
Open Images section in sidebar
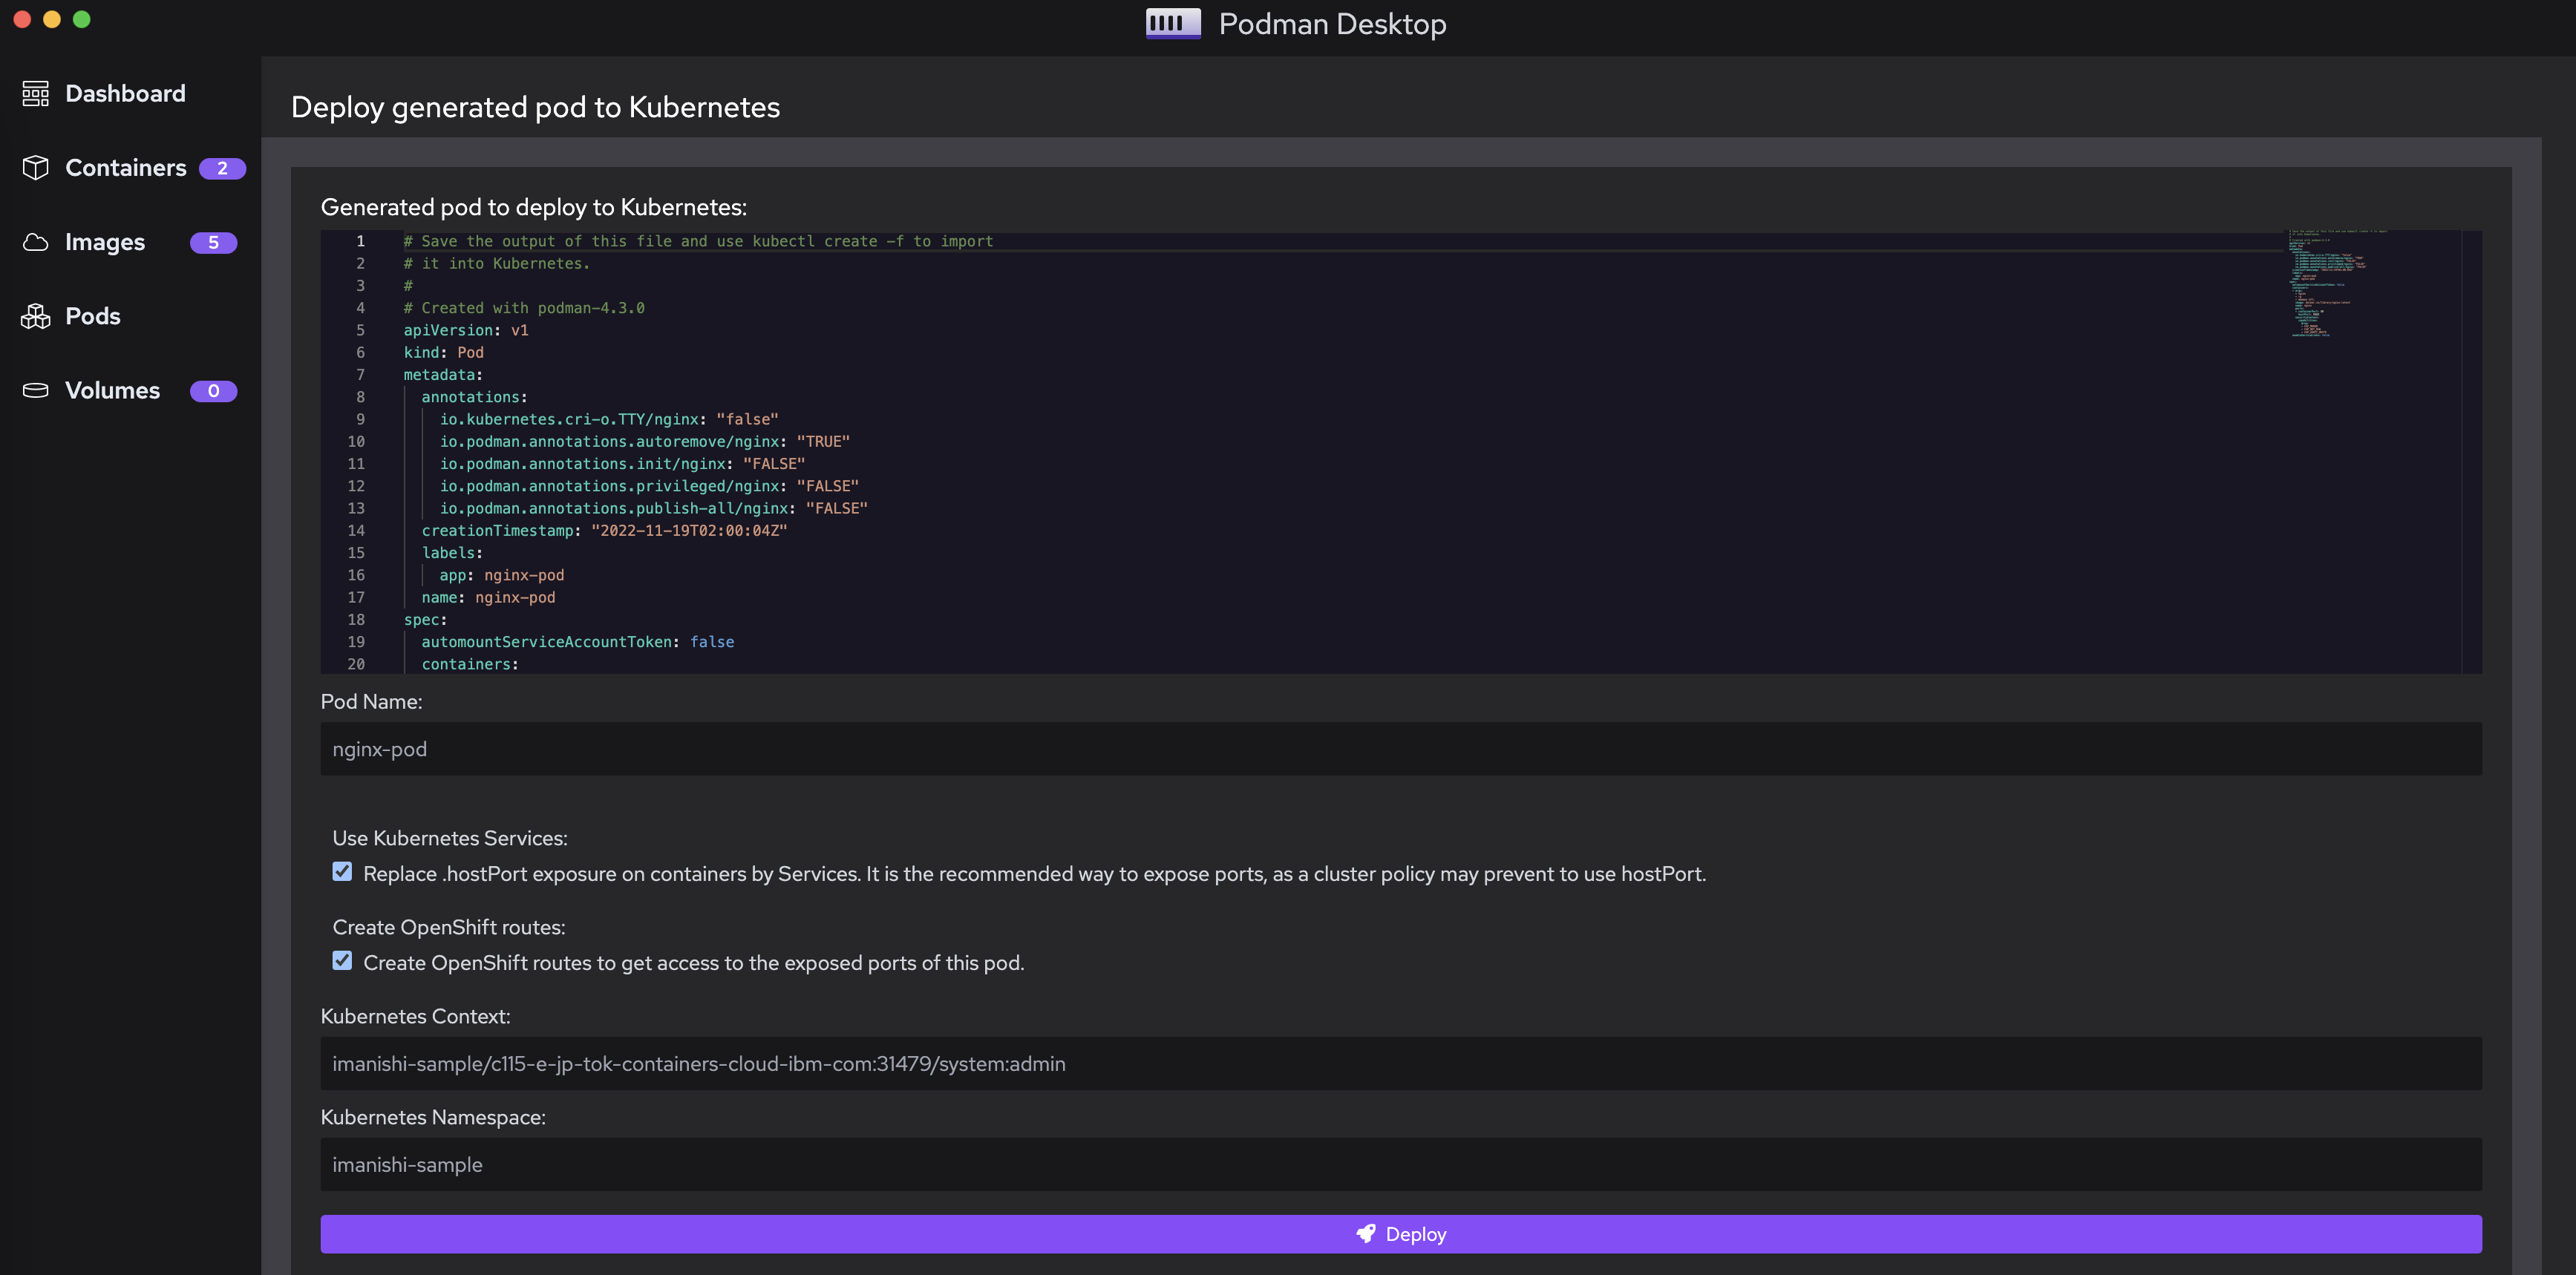pos(105,242)
